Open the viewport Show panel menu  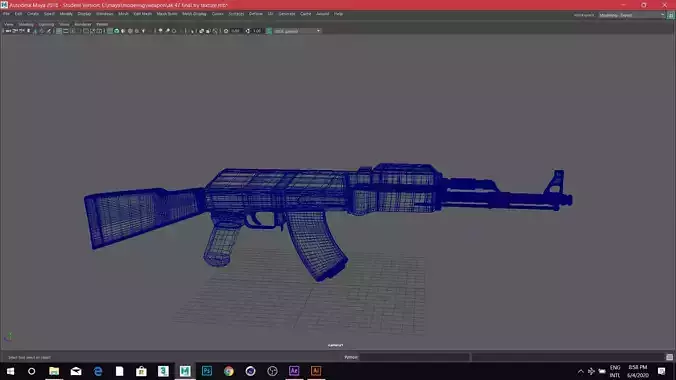point(64,25)
